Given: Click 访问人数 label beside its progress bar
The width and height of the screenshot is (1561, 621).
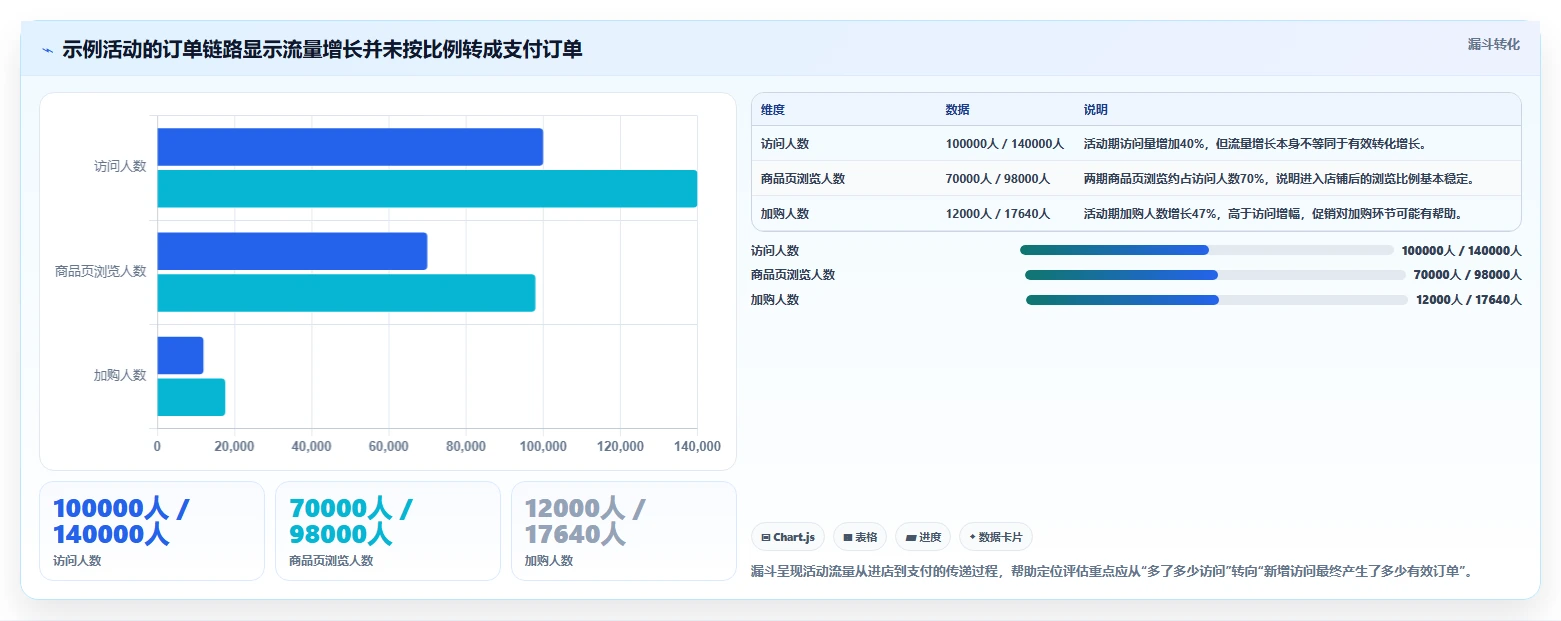Looking at the screenshot, I should pyautogui.click(x=775, y=251).
